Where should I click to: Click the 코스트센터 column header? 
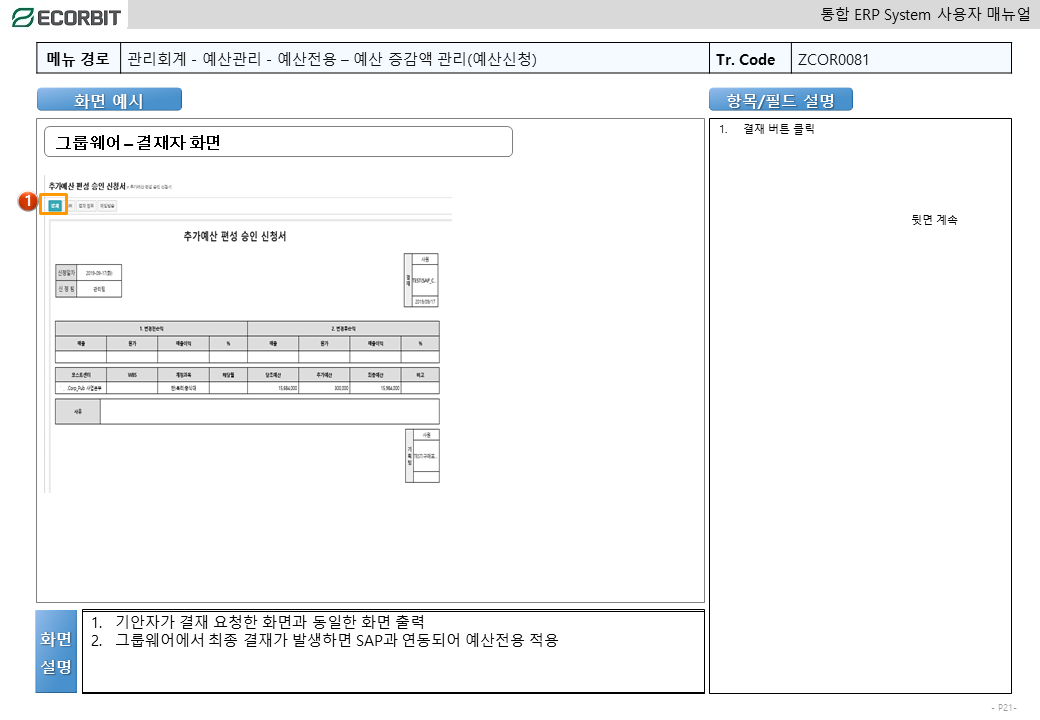[x=80, y=374]
